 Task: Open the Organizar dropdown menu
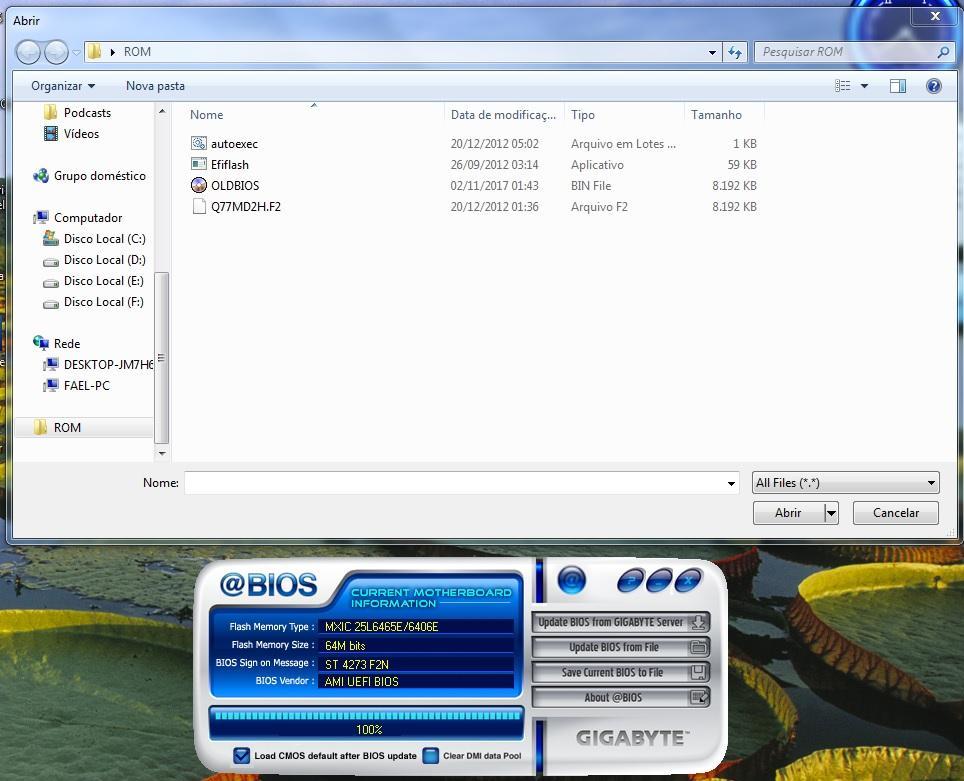63,86
